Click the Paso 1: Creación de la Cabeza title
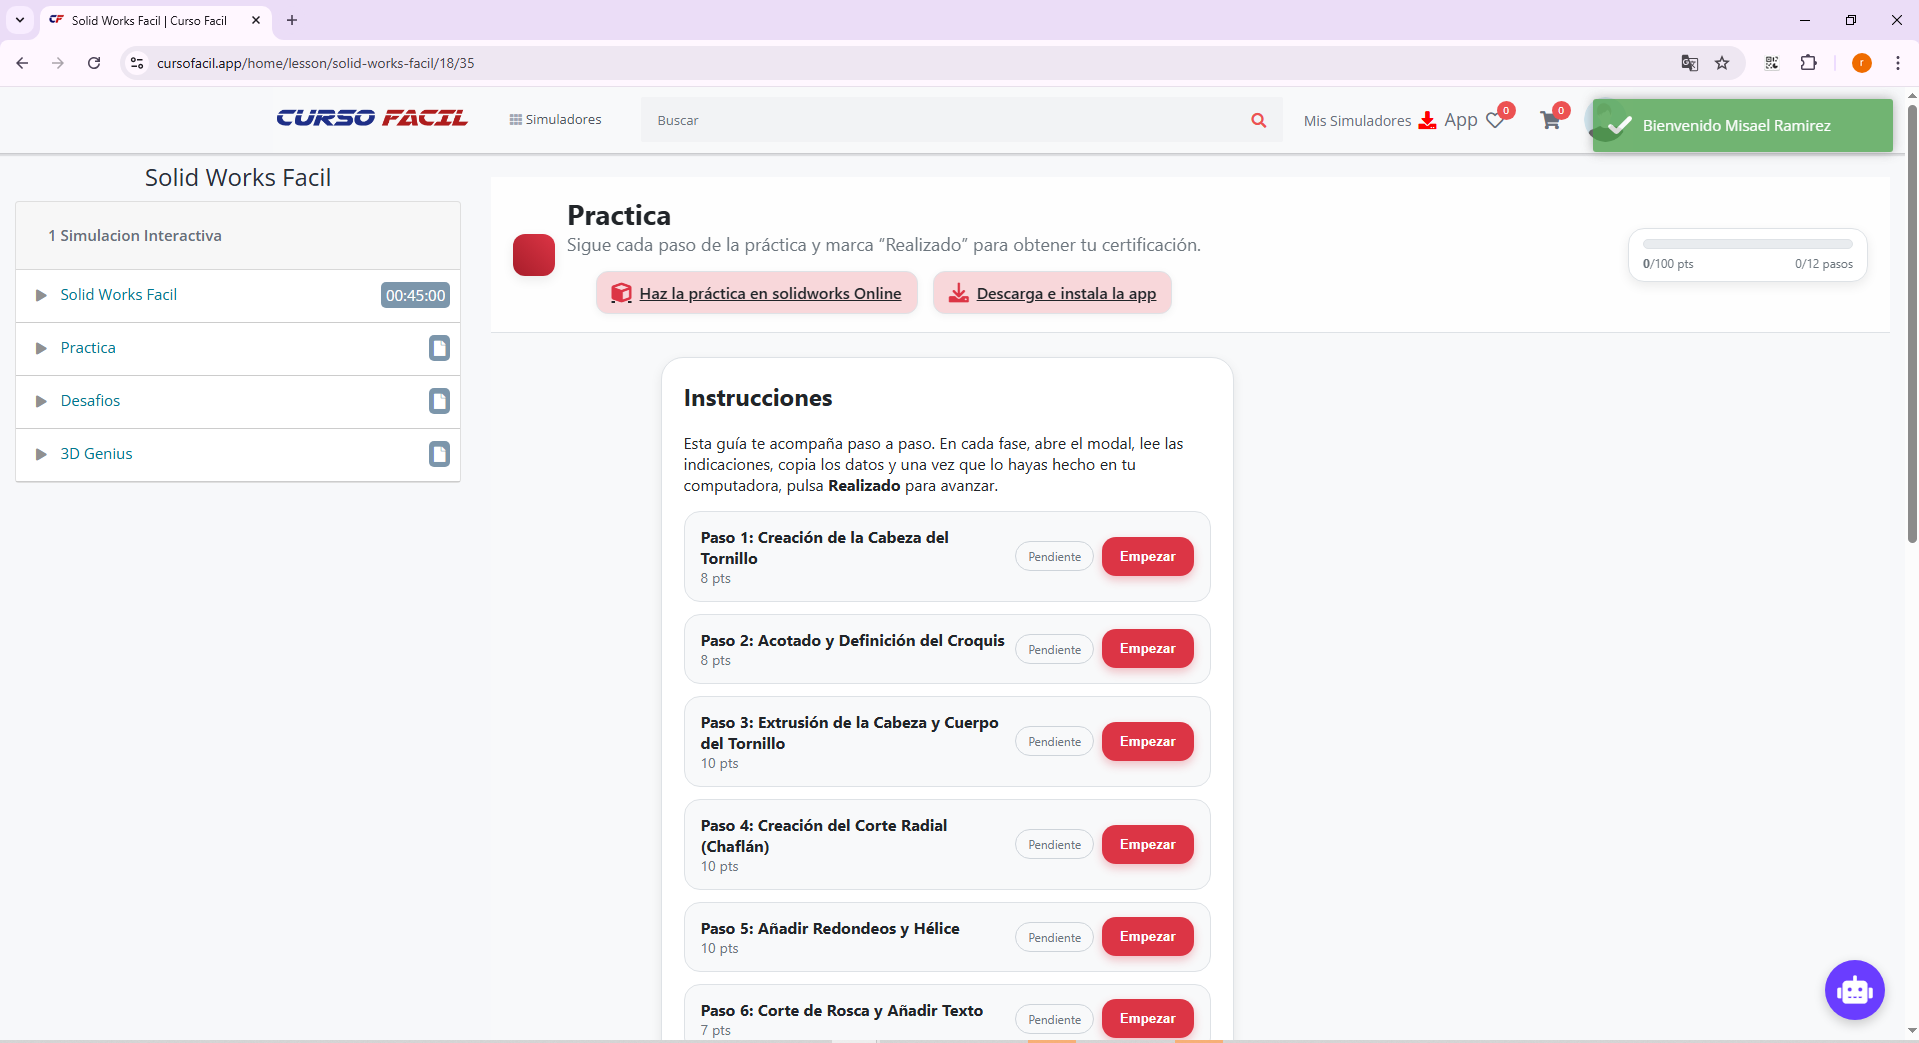This screenshot has width=1919, height=1043. pos(825,548)
